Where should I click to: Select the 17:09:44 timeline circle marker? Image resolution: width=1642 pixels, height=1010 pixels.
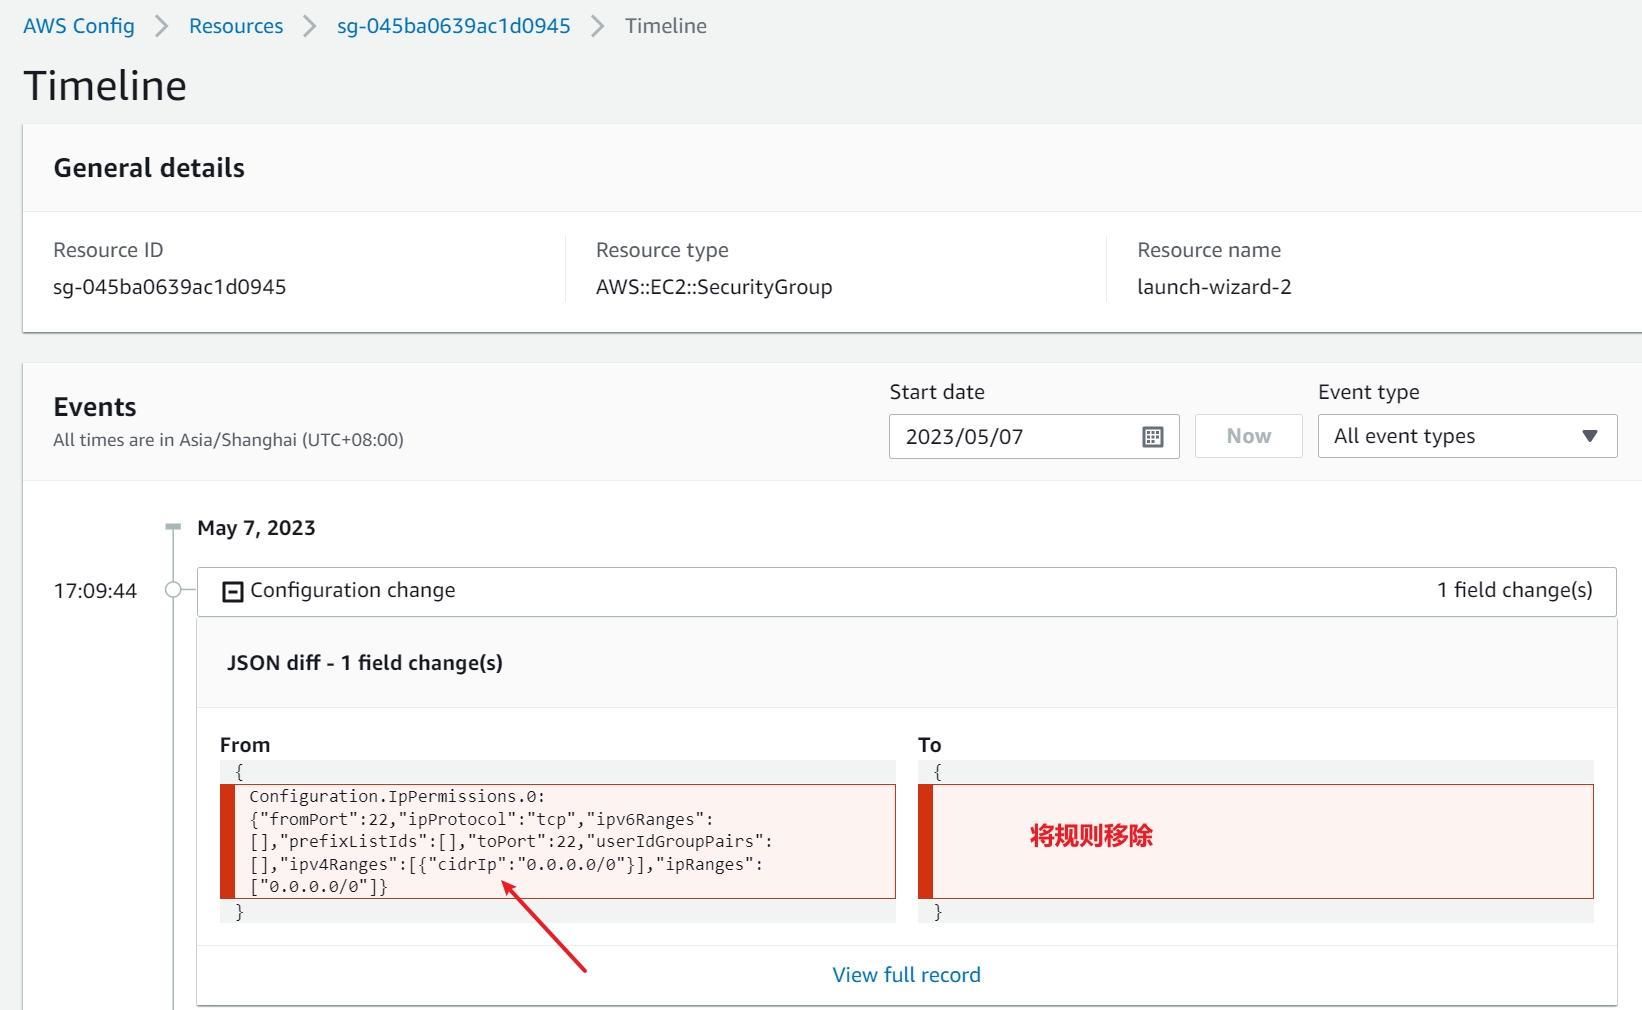tap(173, 590)
